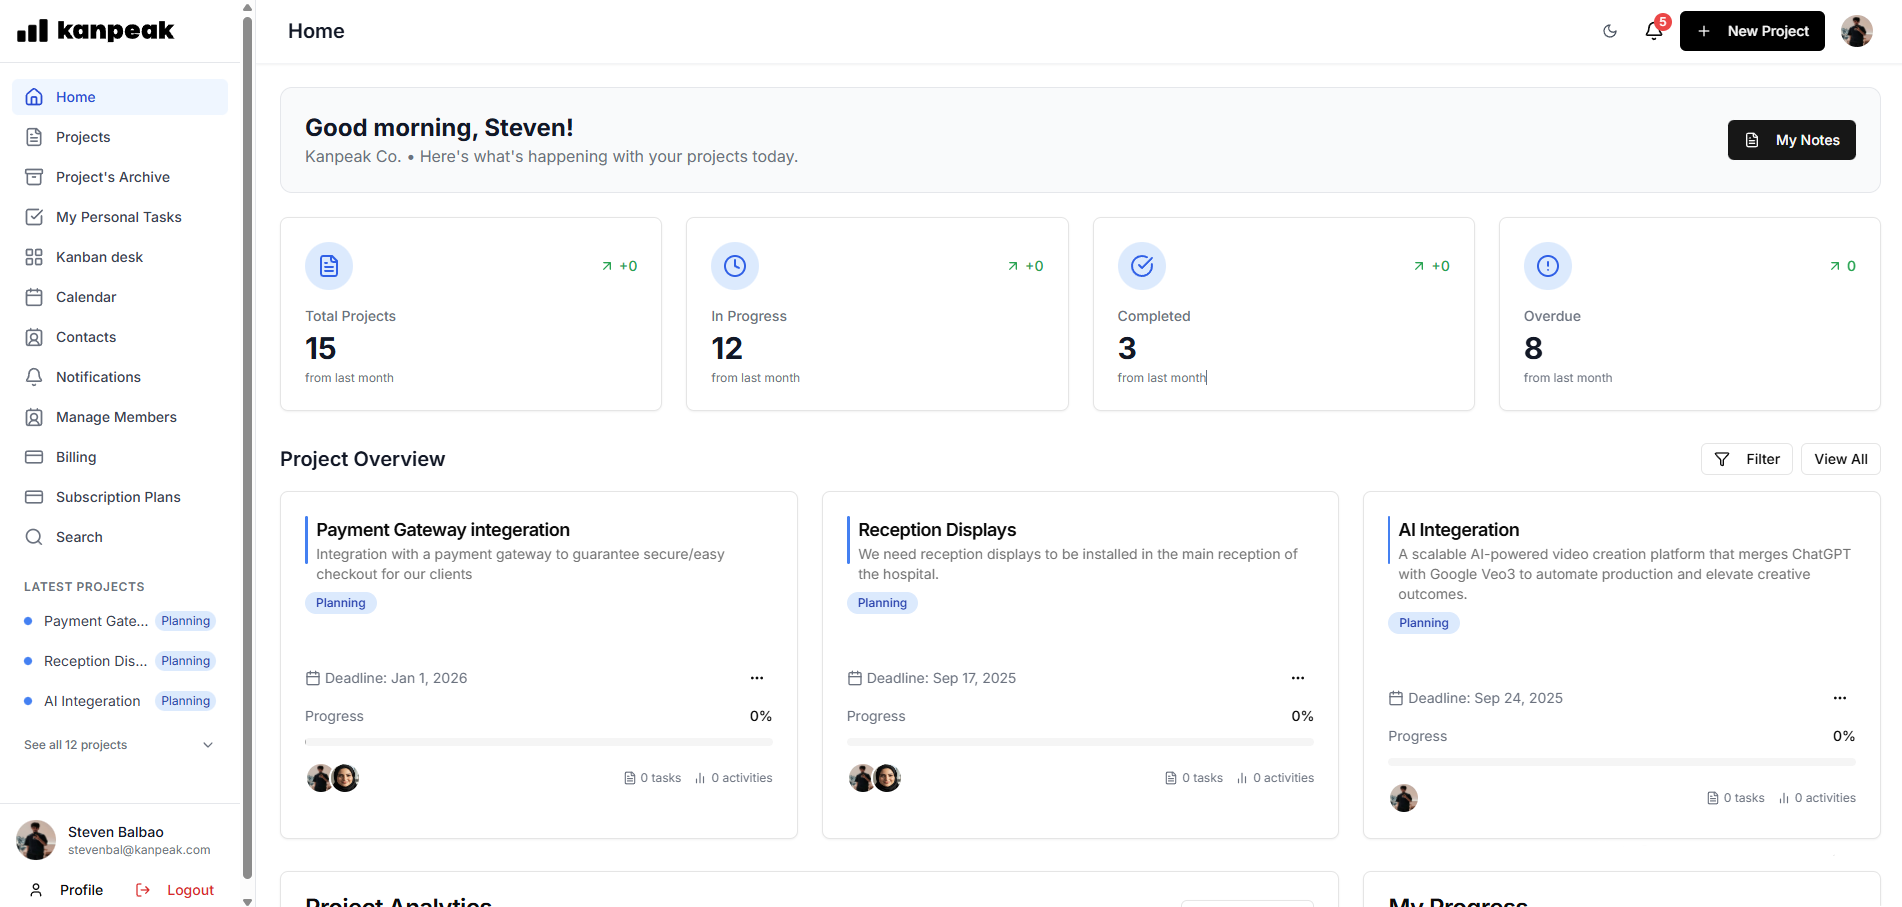Click the Payment Gateway progress bar
The width and height of the screenshot is (1902, 907).
tap(538, 742)
